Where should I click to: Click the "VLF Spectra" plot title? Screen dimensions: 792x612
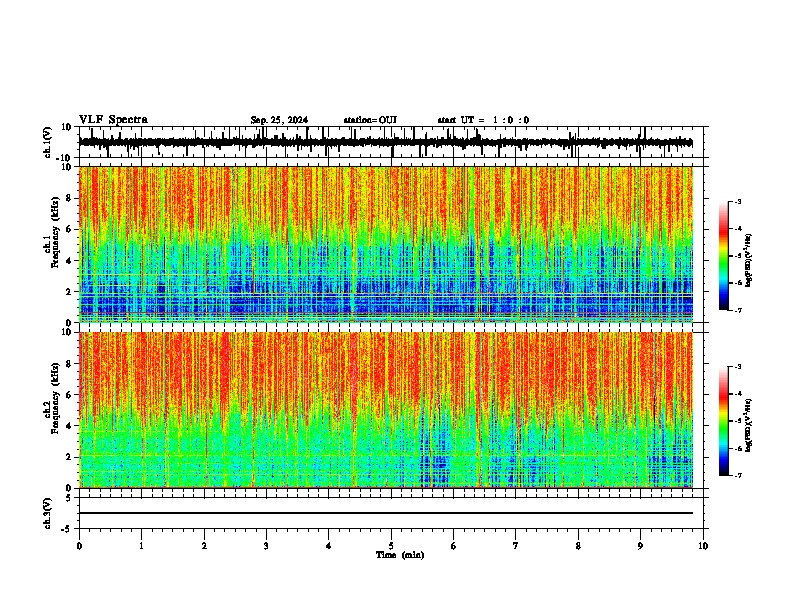(x=113, y=120)
